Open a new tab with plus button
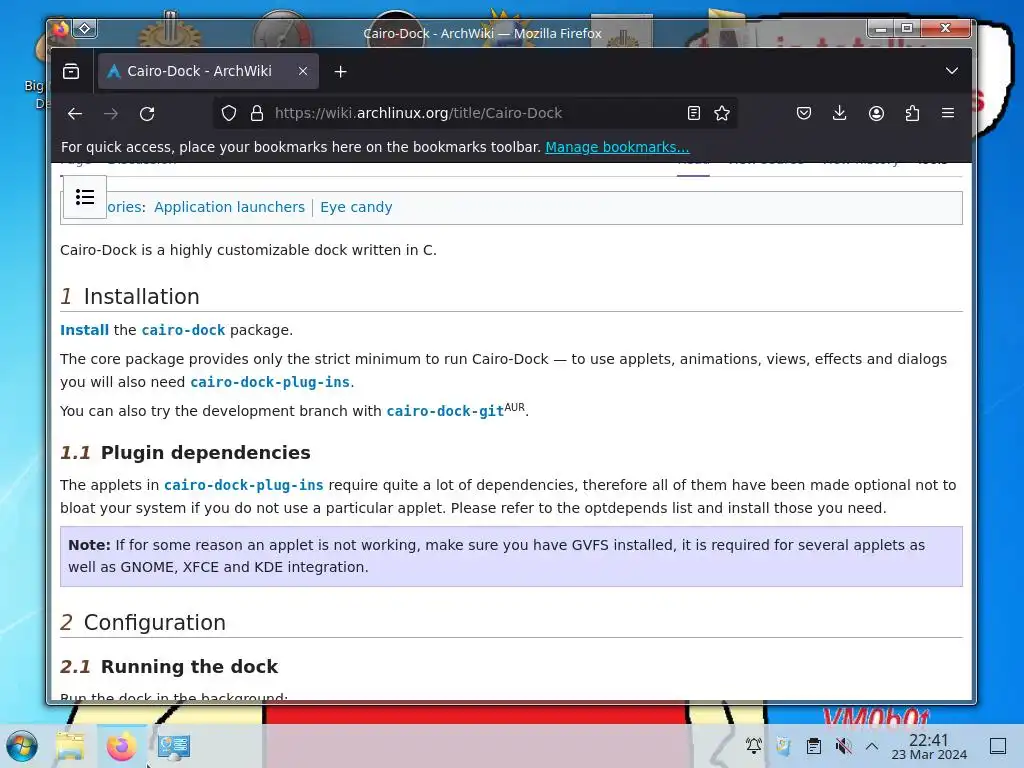1024x768 pixels. (340, 72)
